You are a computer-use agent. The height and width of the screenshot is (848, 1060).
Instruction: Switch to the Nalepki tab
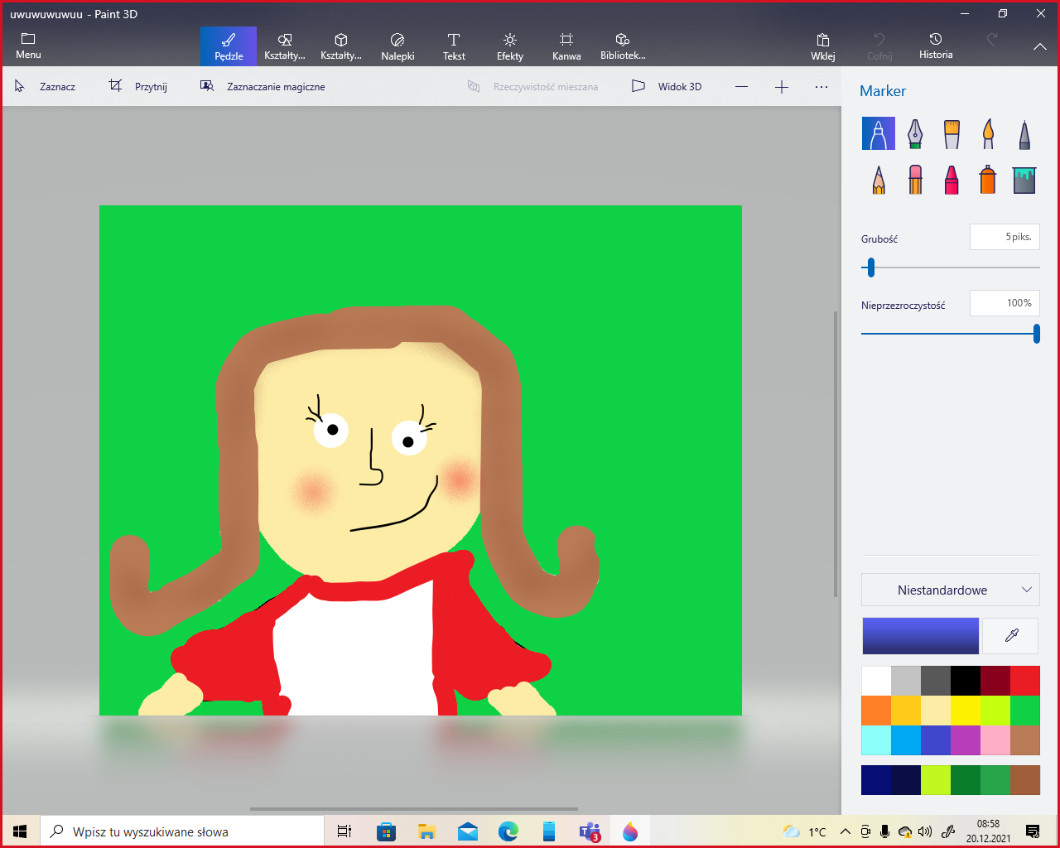point(397,46)
